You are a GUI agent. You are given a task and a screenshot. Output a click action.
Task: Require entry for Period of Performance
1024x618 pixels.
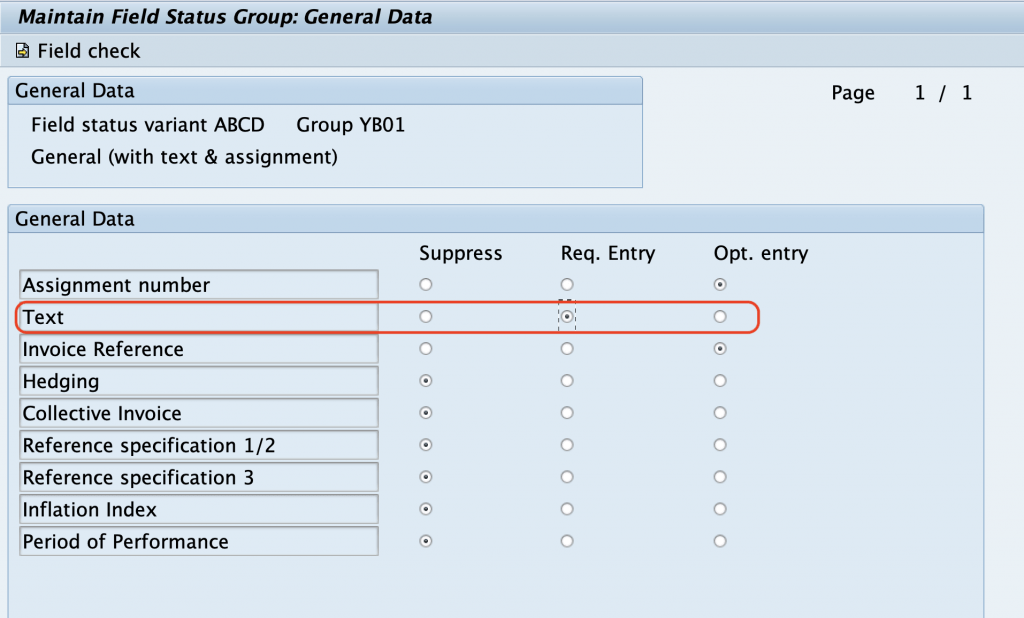click(567, 540)
